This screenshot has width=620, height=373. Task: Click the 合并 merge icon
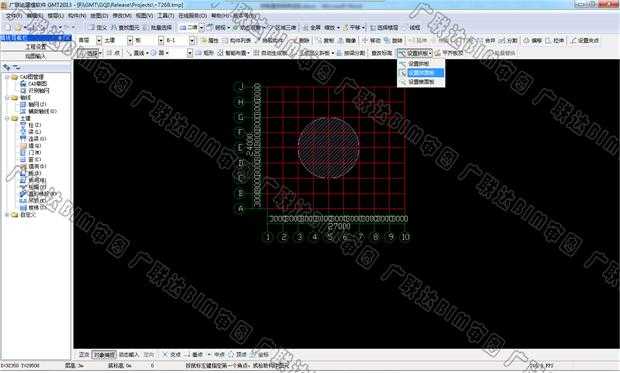pyautogui.click(x=487, y=40)
